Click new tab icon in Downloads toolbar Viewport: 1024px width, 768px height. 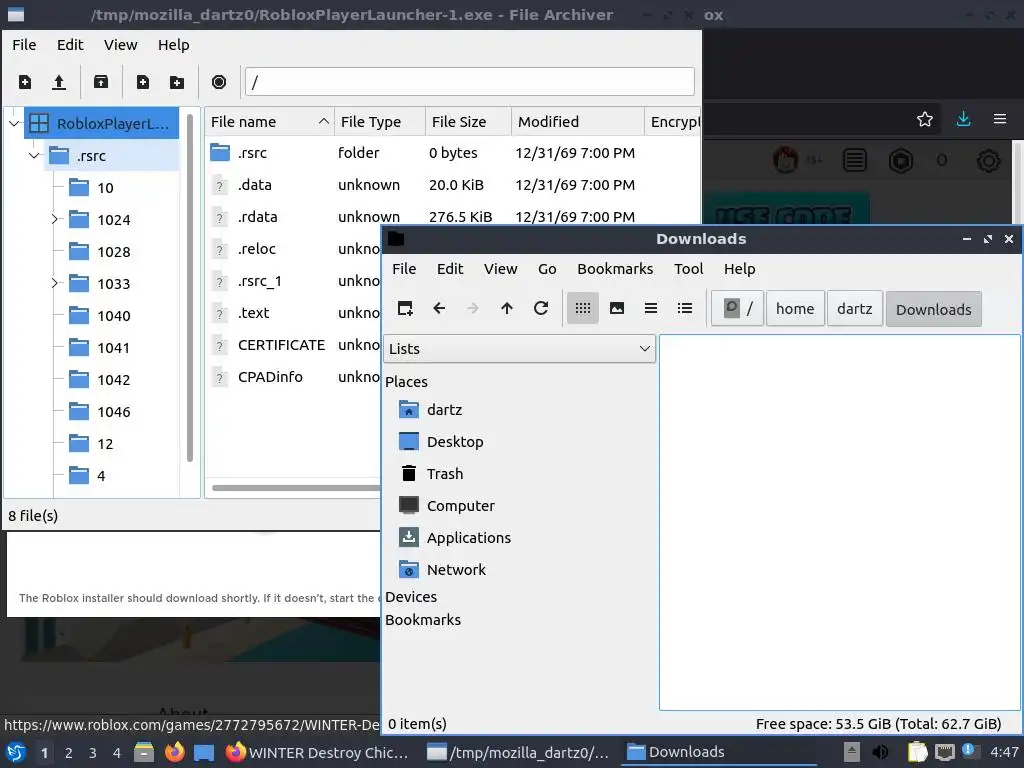coord(405,308)
